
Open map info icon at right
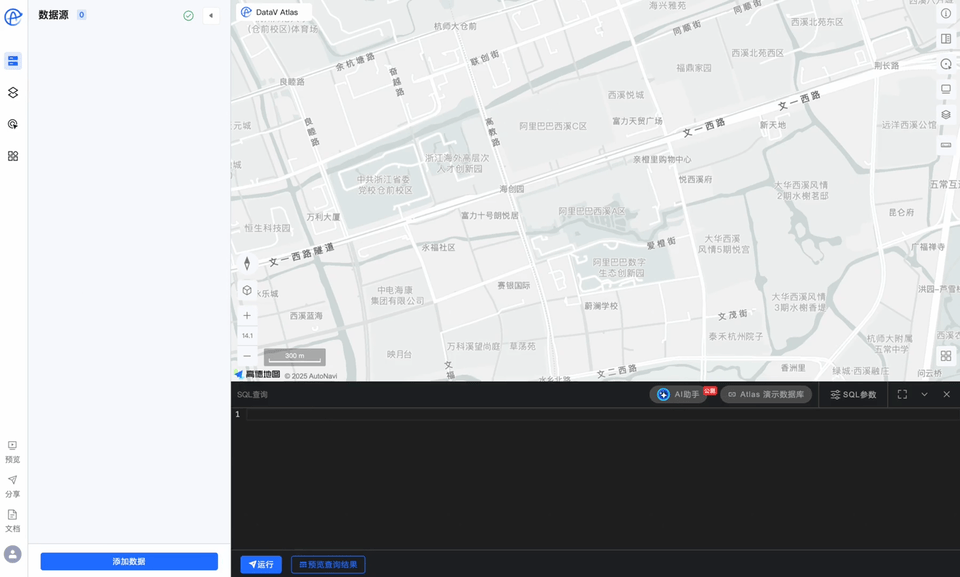946,13
